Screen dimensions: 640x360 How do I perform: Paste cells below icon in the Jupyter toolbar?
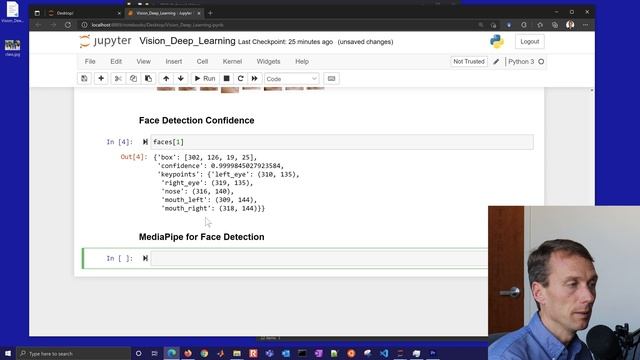pyautogui.click(x=148, y=78)
